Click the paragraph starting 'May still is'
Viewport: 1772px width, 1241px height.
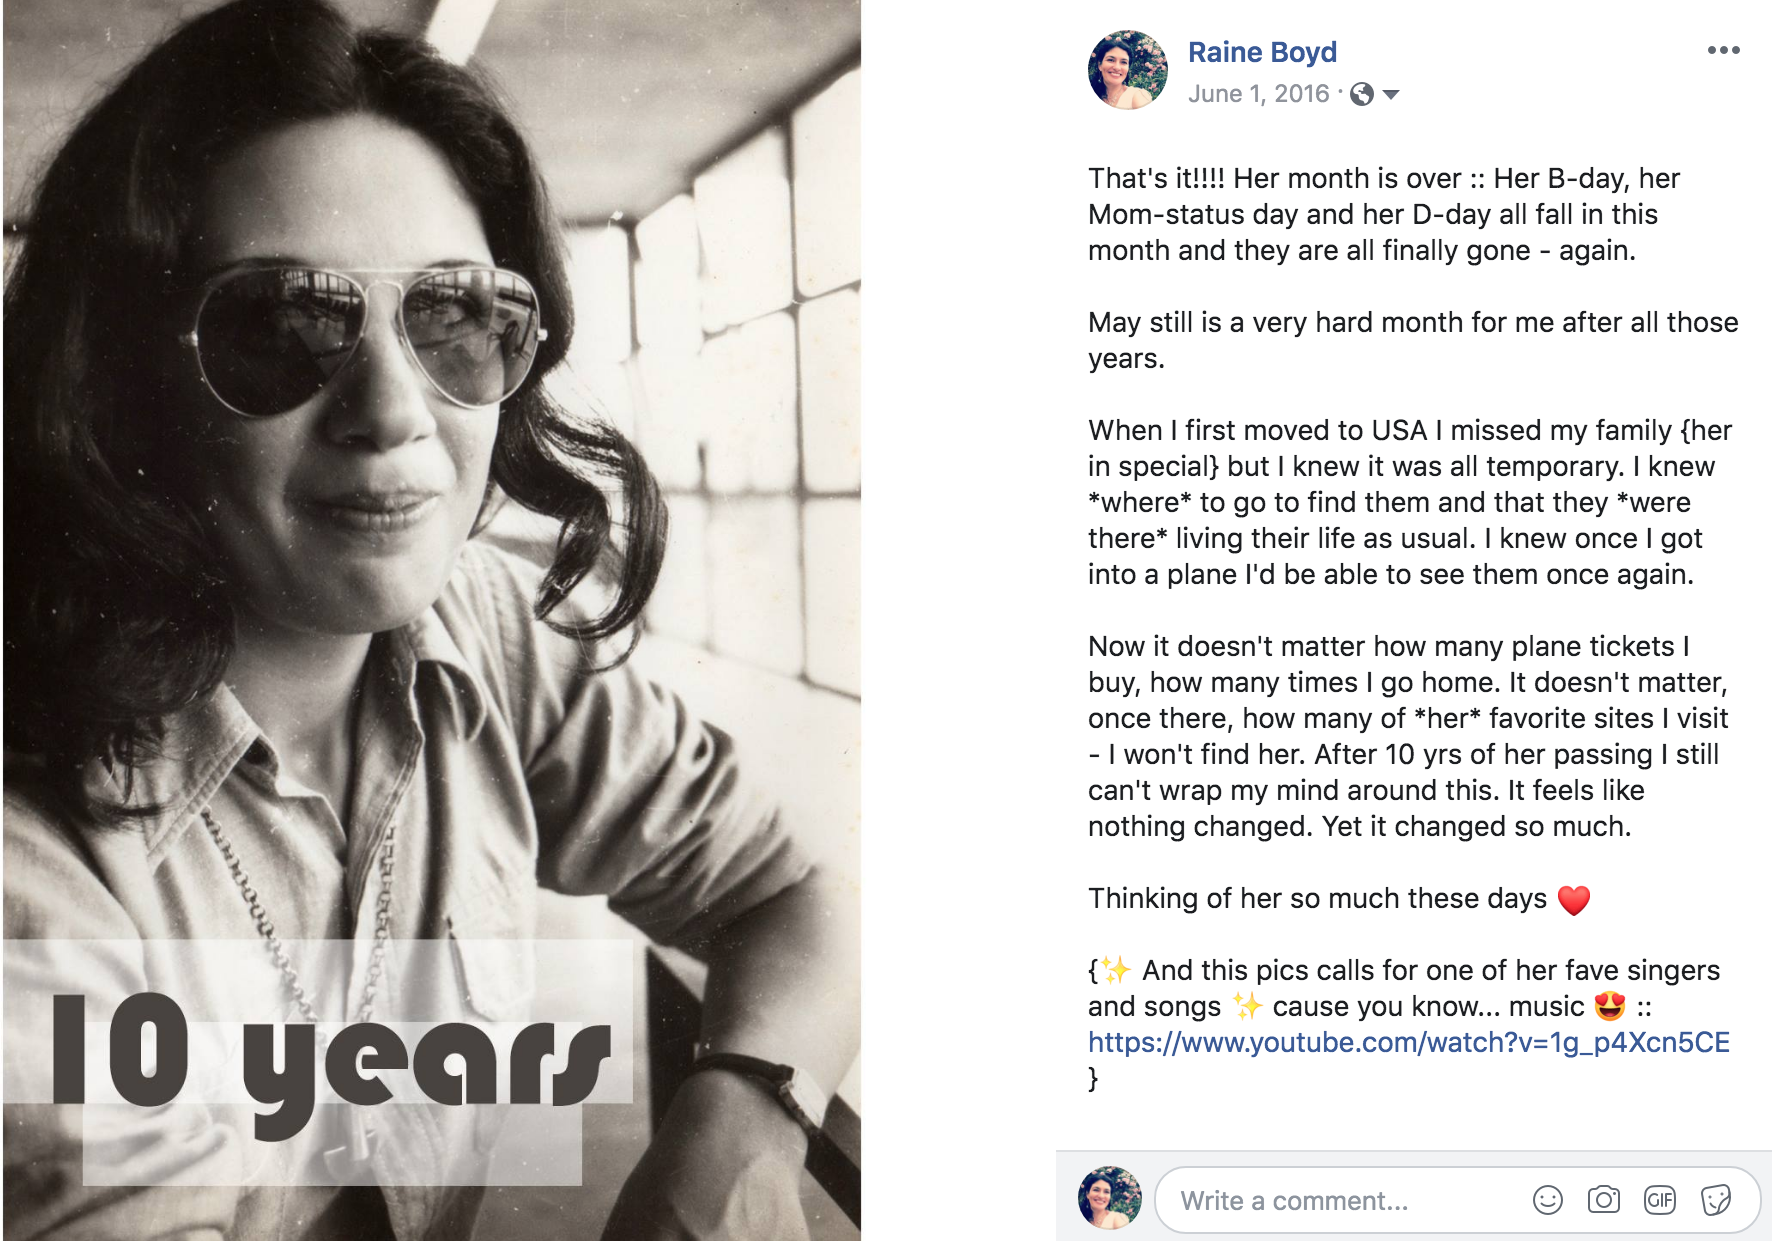(1412, 340)
